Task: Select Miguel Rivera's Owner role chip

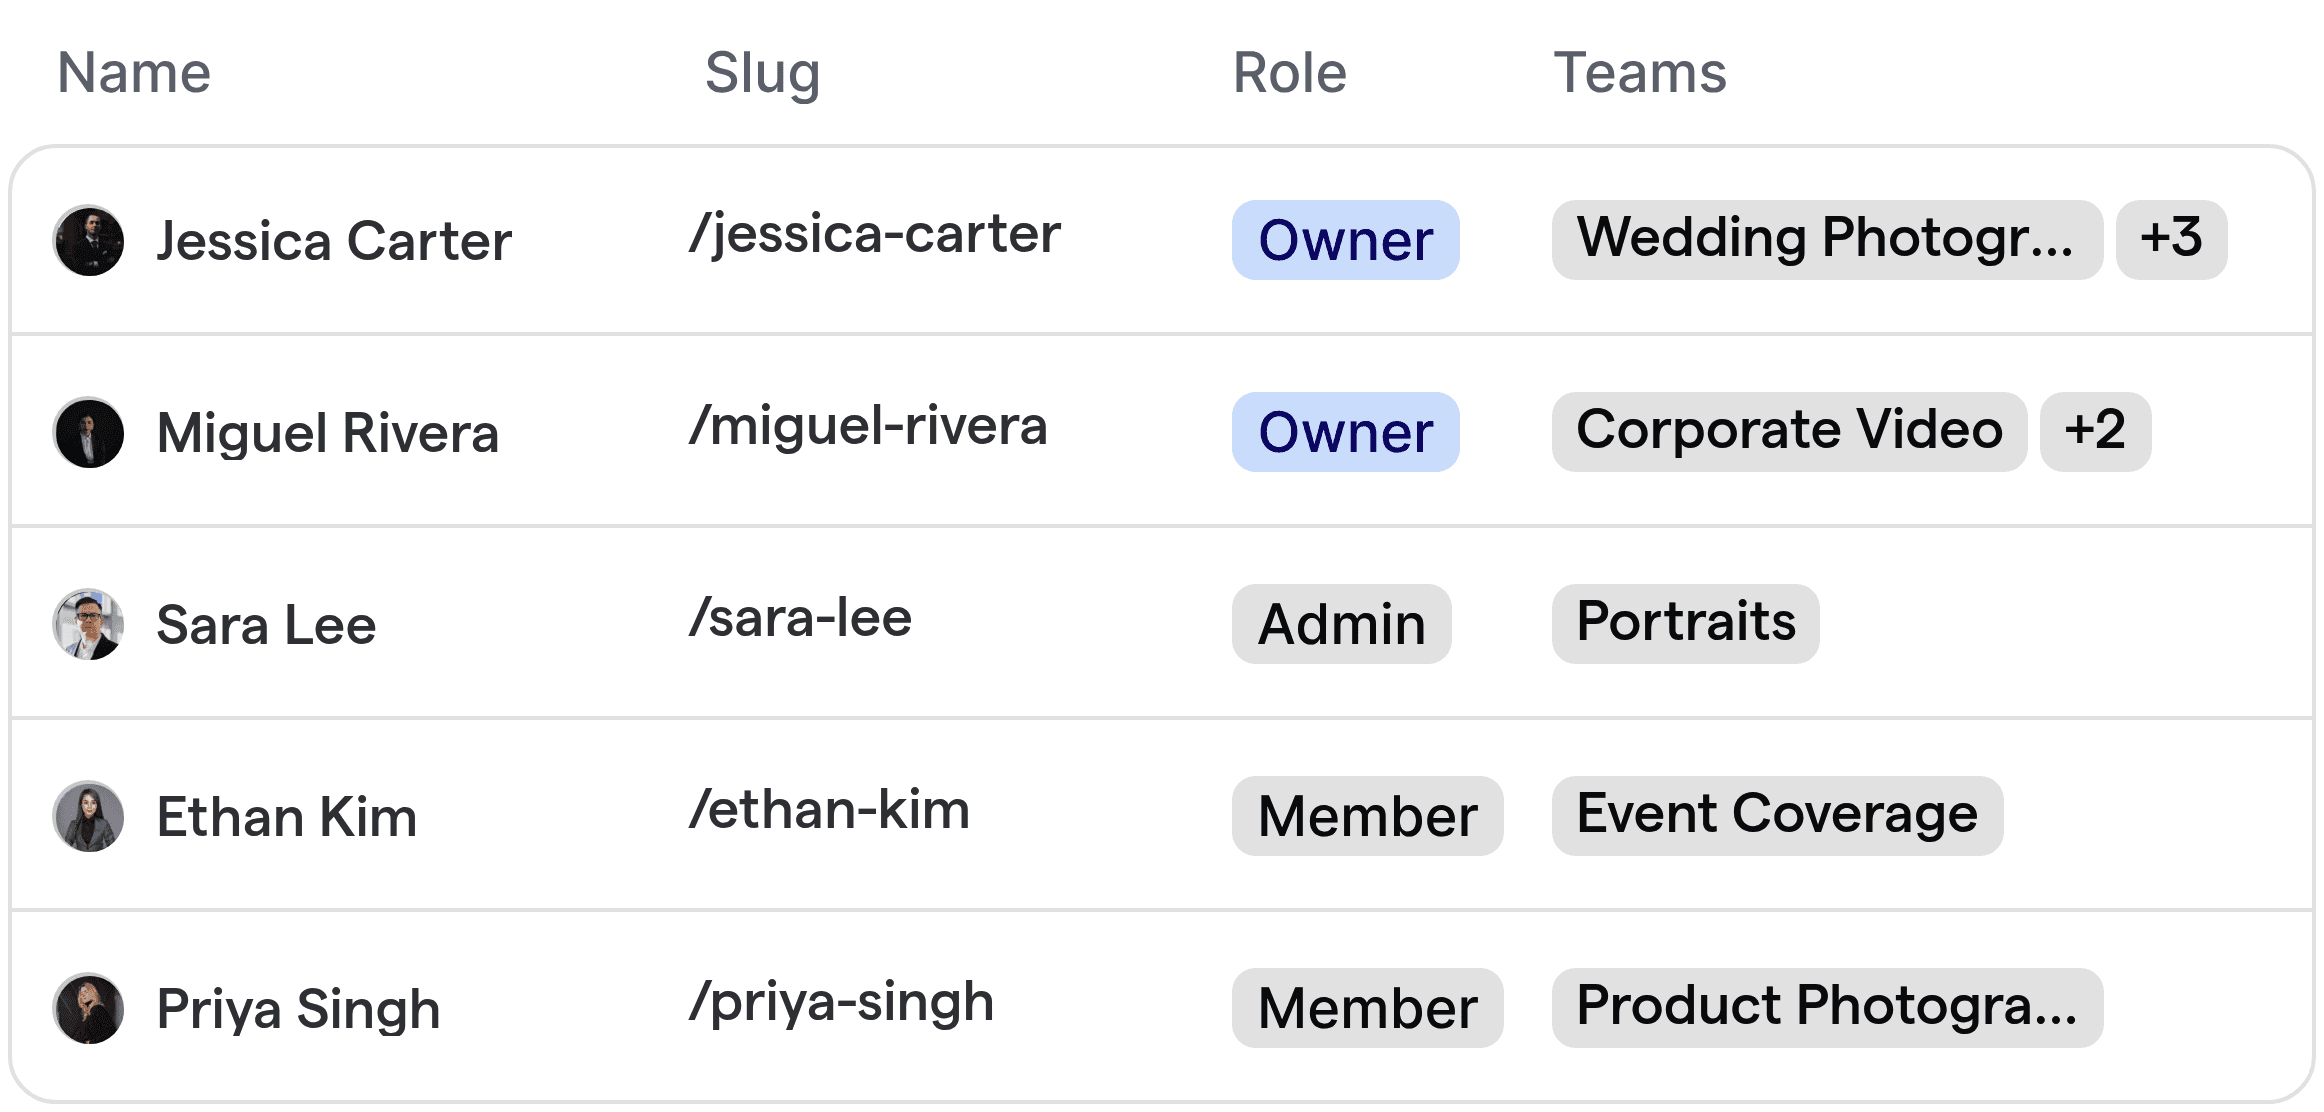Action: pos(1345,432)
